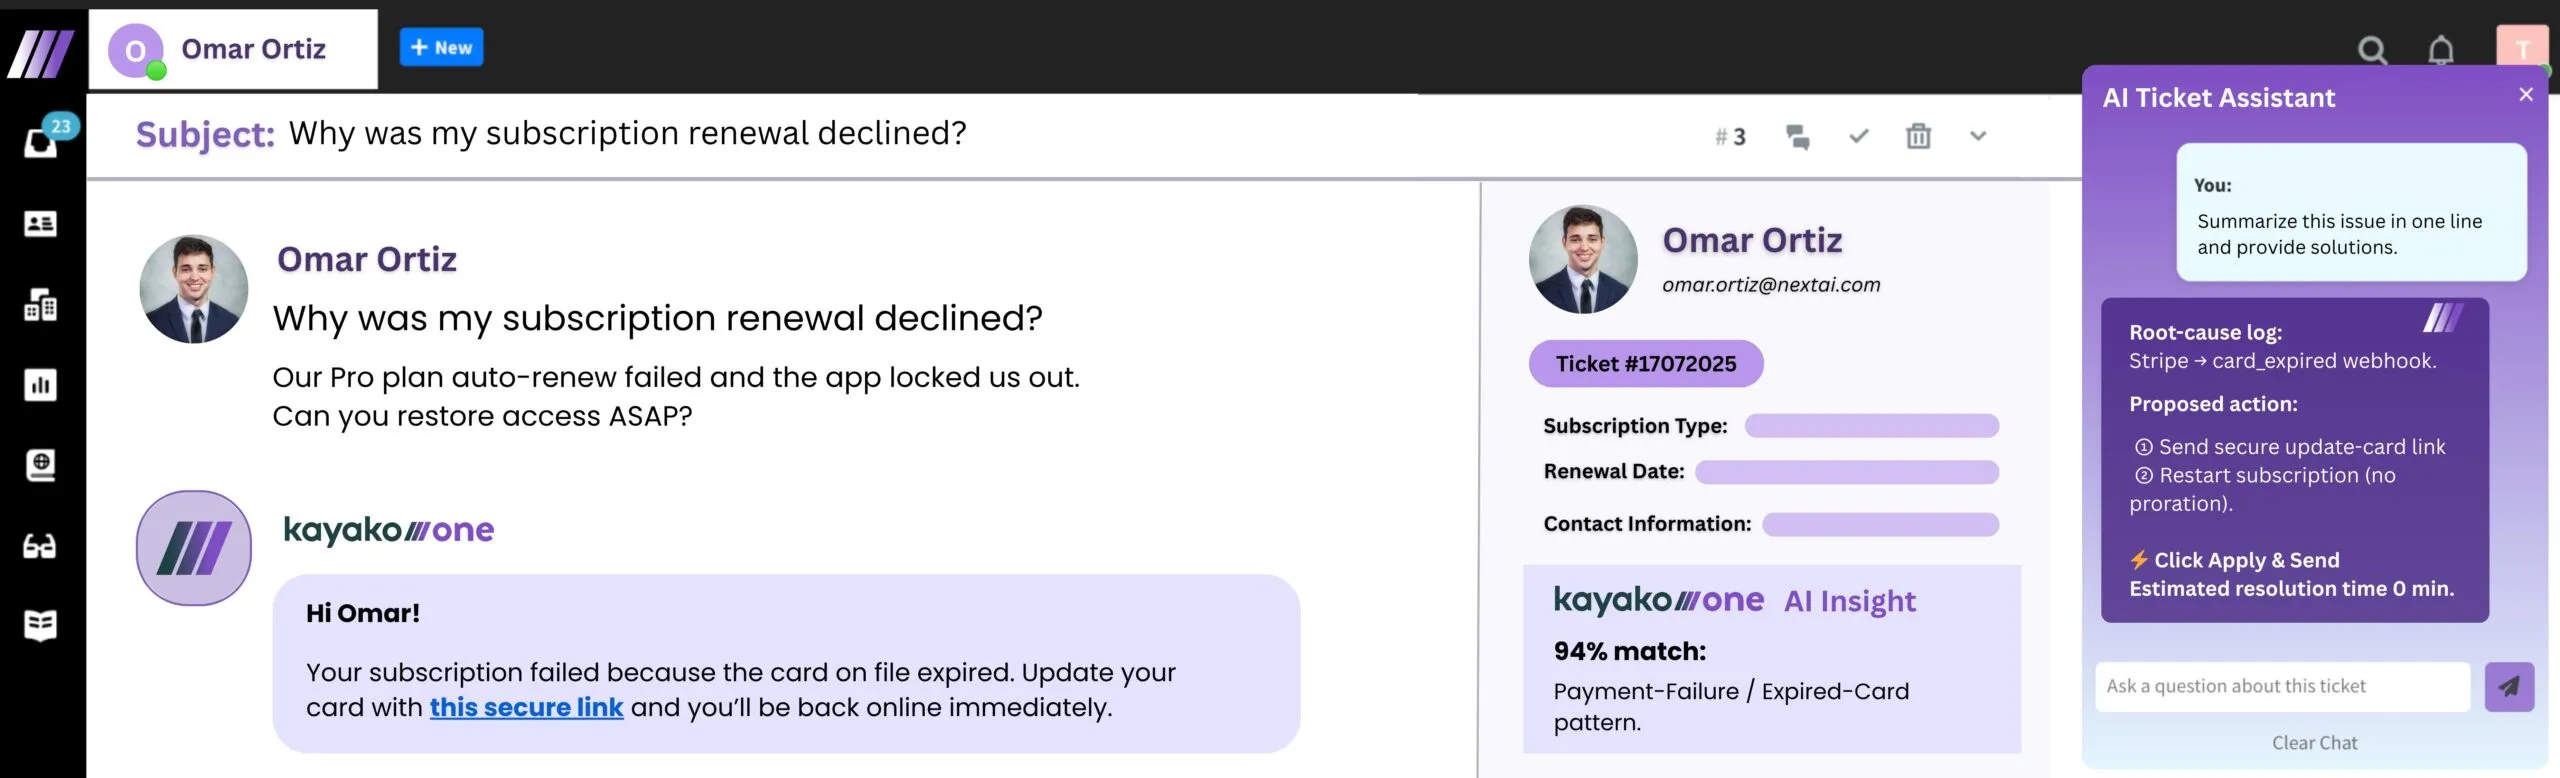The image size is (2560, 778).
Task: Open the inbox icon with 23 badge
Action: pyautogui.click(x=41, y=142)
